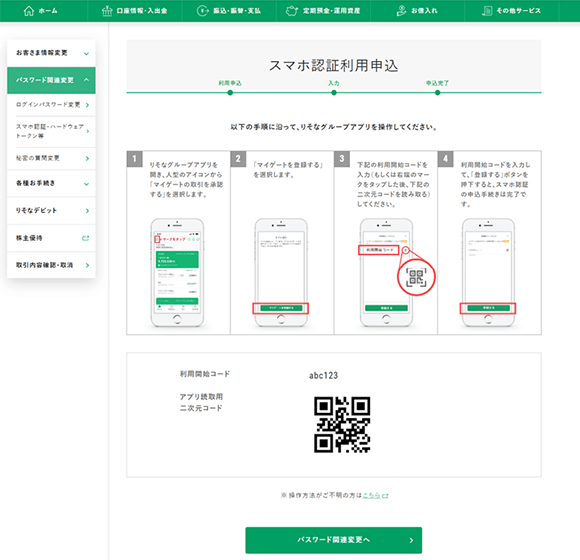Open 秘密の質問変更 in sidebar
This screenshot has height=560, width=580.
tap(51, 158)
